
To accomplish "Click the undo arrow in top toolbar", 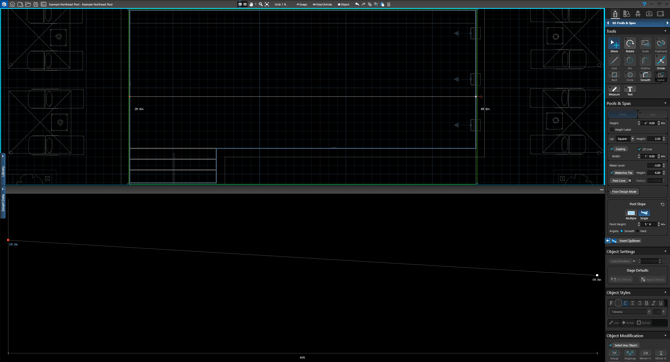I will [x=357, y=4].
